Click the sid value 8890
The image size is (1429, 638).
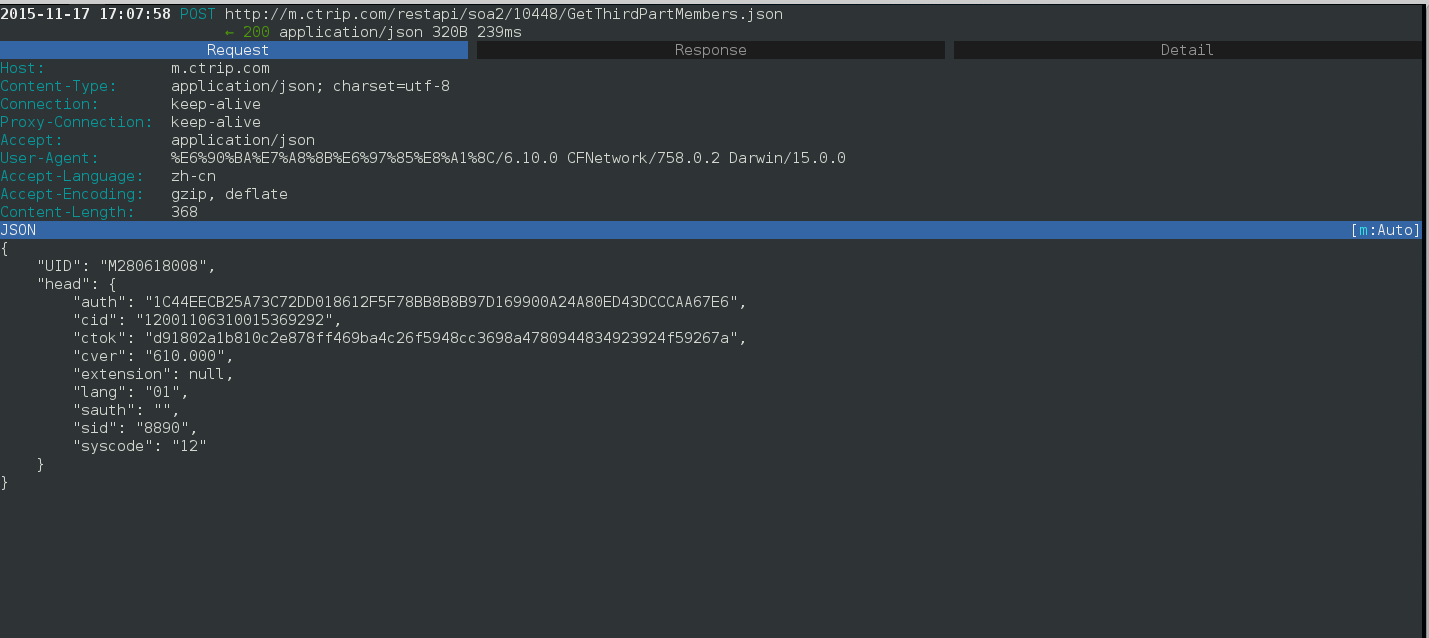[x=163, y=428]
